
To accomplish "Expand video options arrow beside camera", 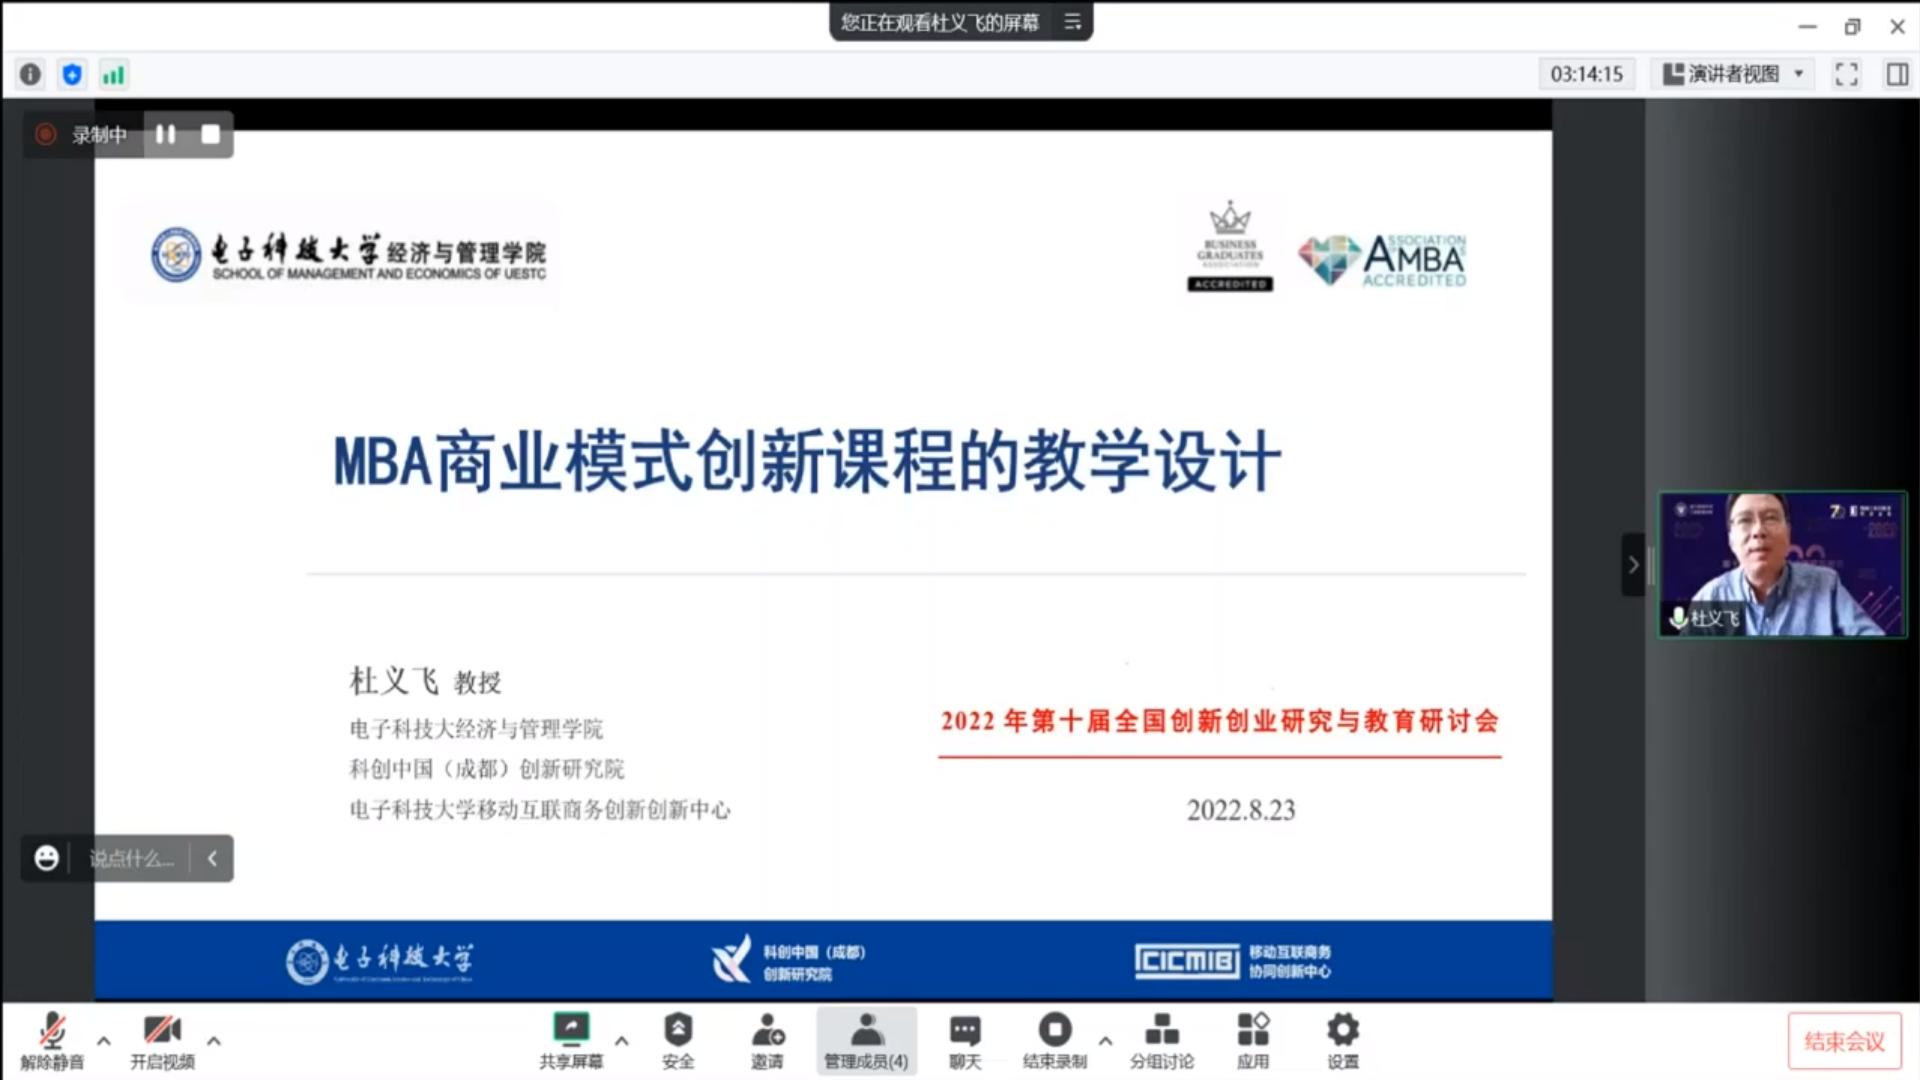I will (x=214, y=1040).
